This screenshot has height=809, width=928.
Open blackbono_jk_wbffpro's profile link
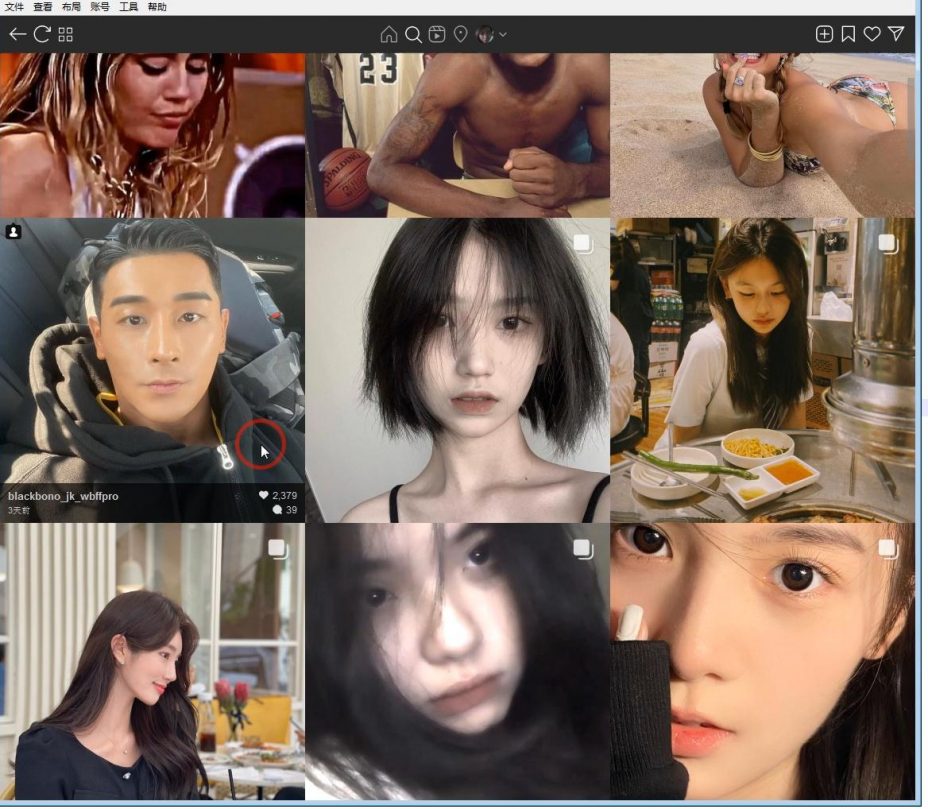(x=60, y=494)
